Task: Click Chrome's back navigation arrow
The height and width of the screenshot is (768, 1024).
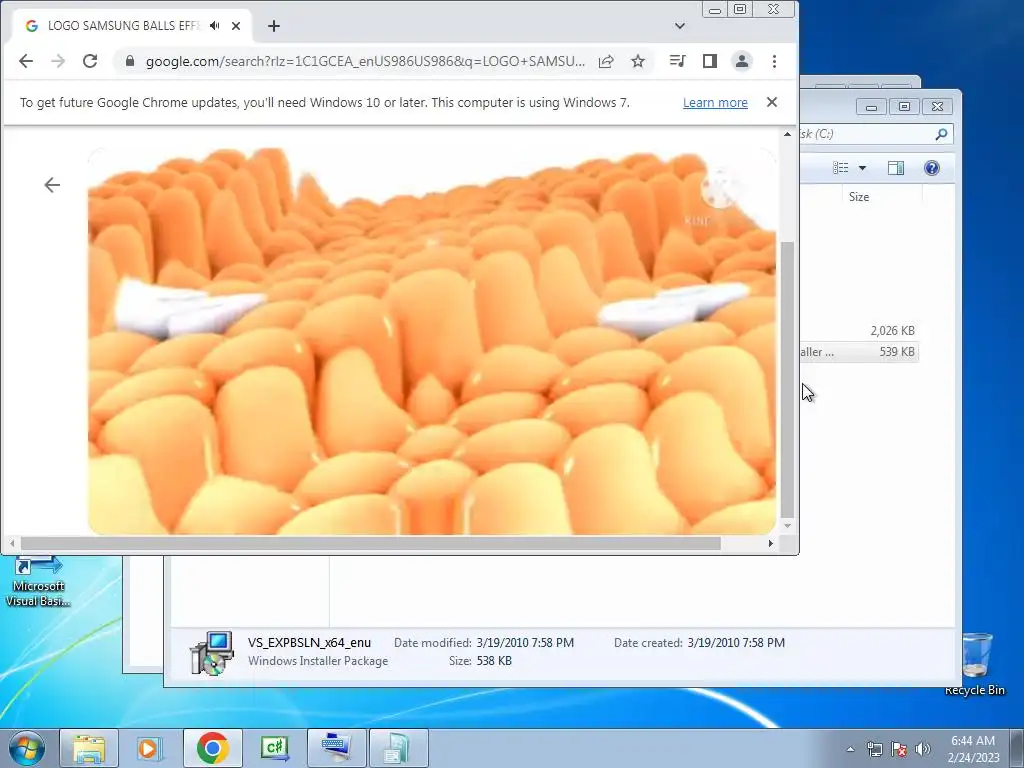Action: 25,61
